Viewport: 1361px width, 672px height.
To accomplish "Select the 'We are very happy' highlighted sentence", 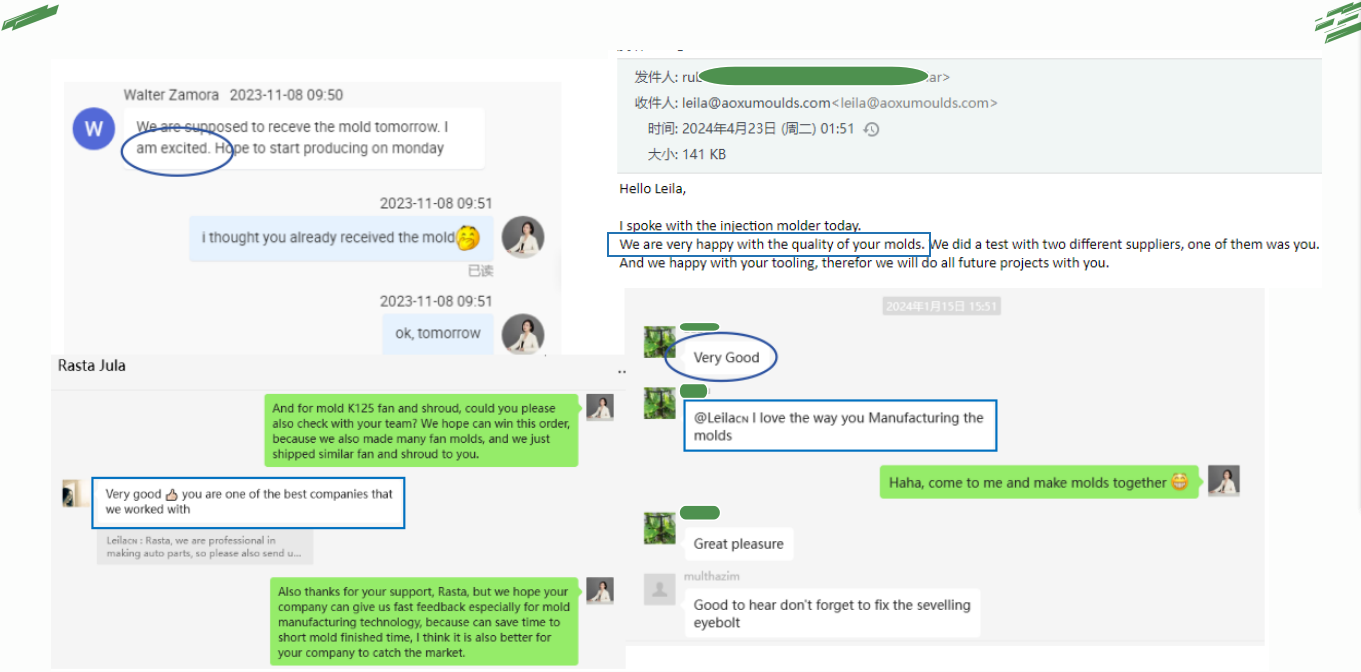I will [769, 244].
